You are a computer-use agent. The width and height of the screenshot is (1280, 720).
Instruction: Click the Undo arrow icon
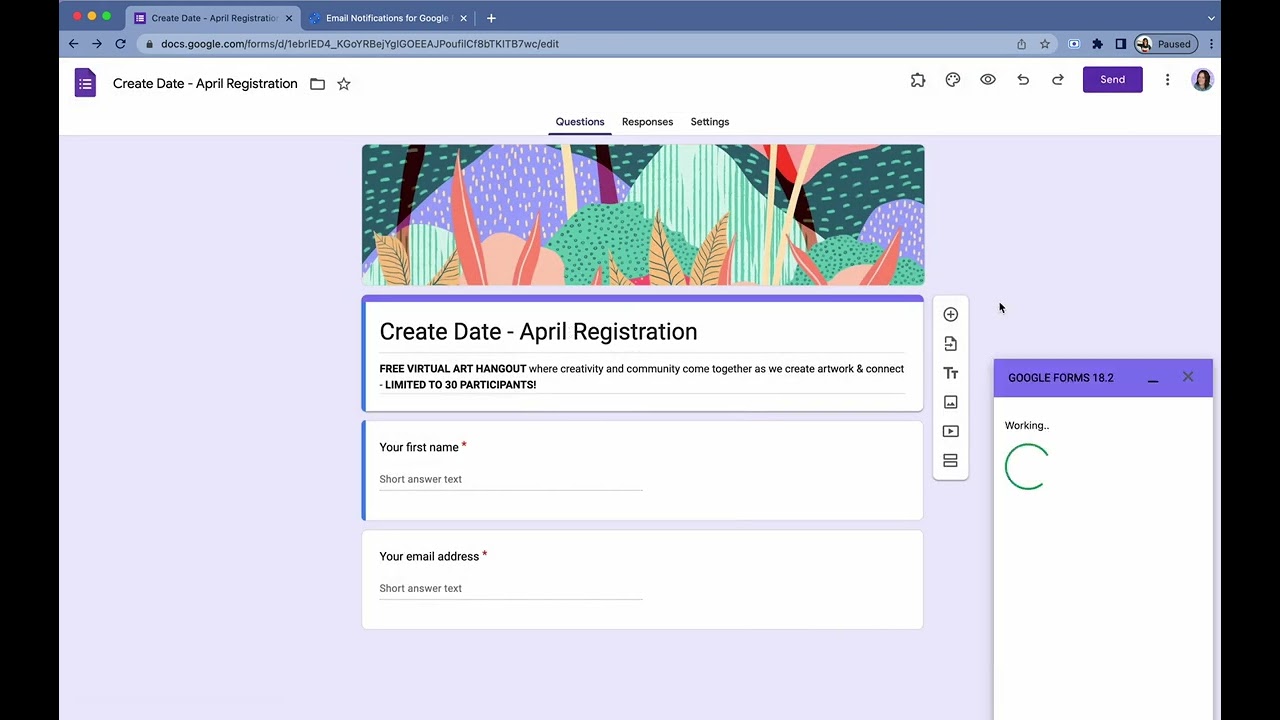pyautogui.click(x=1023, y=80)
